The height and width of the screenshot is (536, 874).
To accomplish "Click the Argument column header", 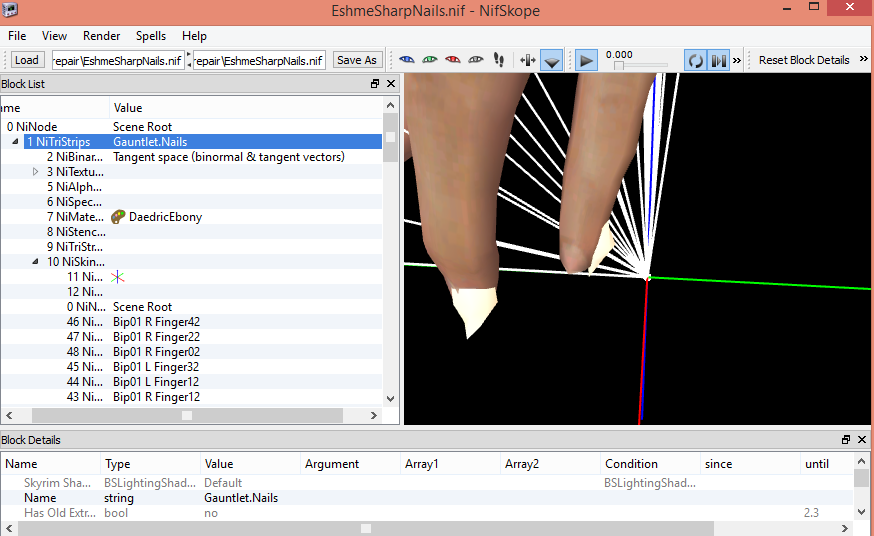I will click(x=350, y=464).
